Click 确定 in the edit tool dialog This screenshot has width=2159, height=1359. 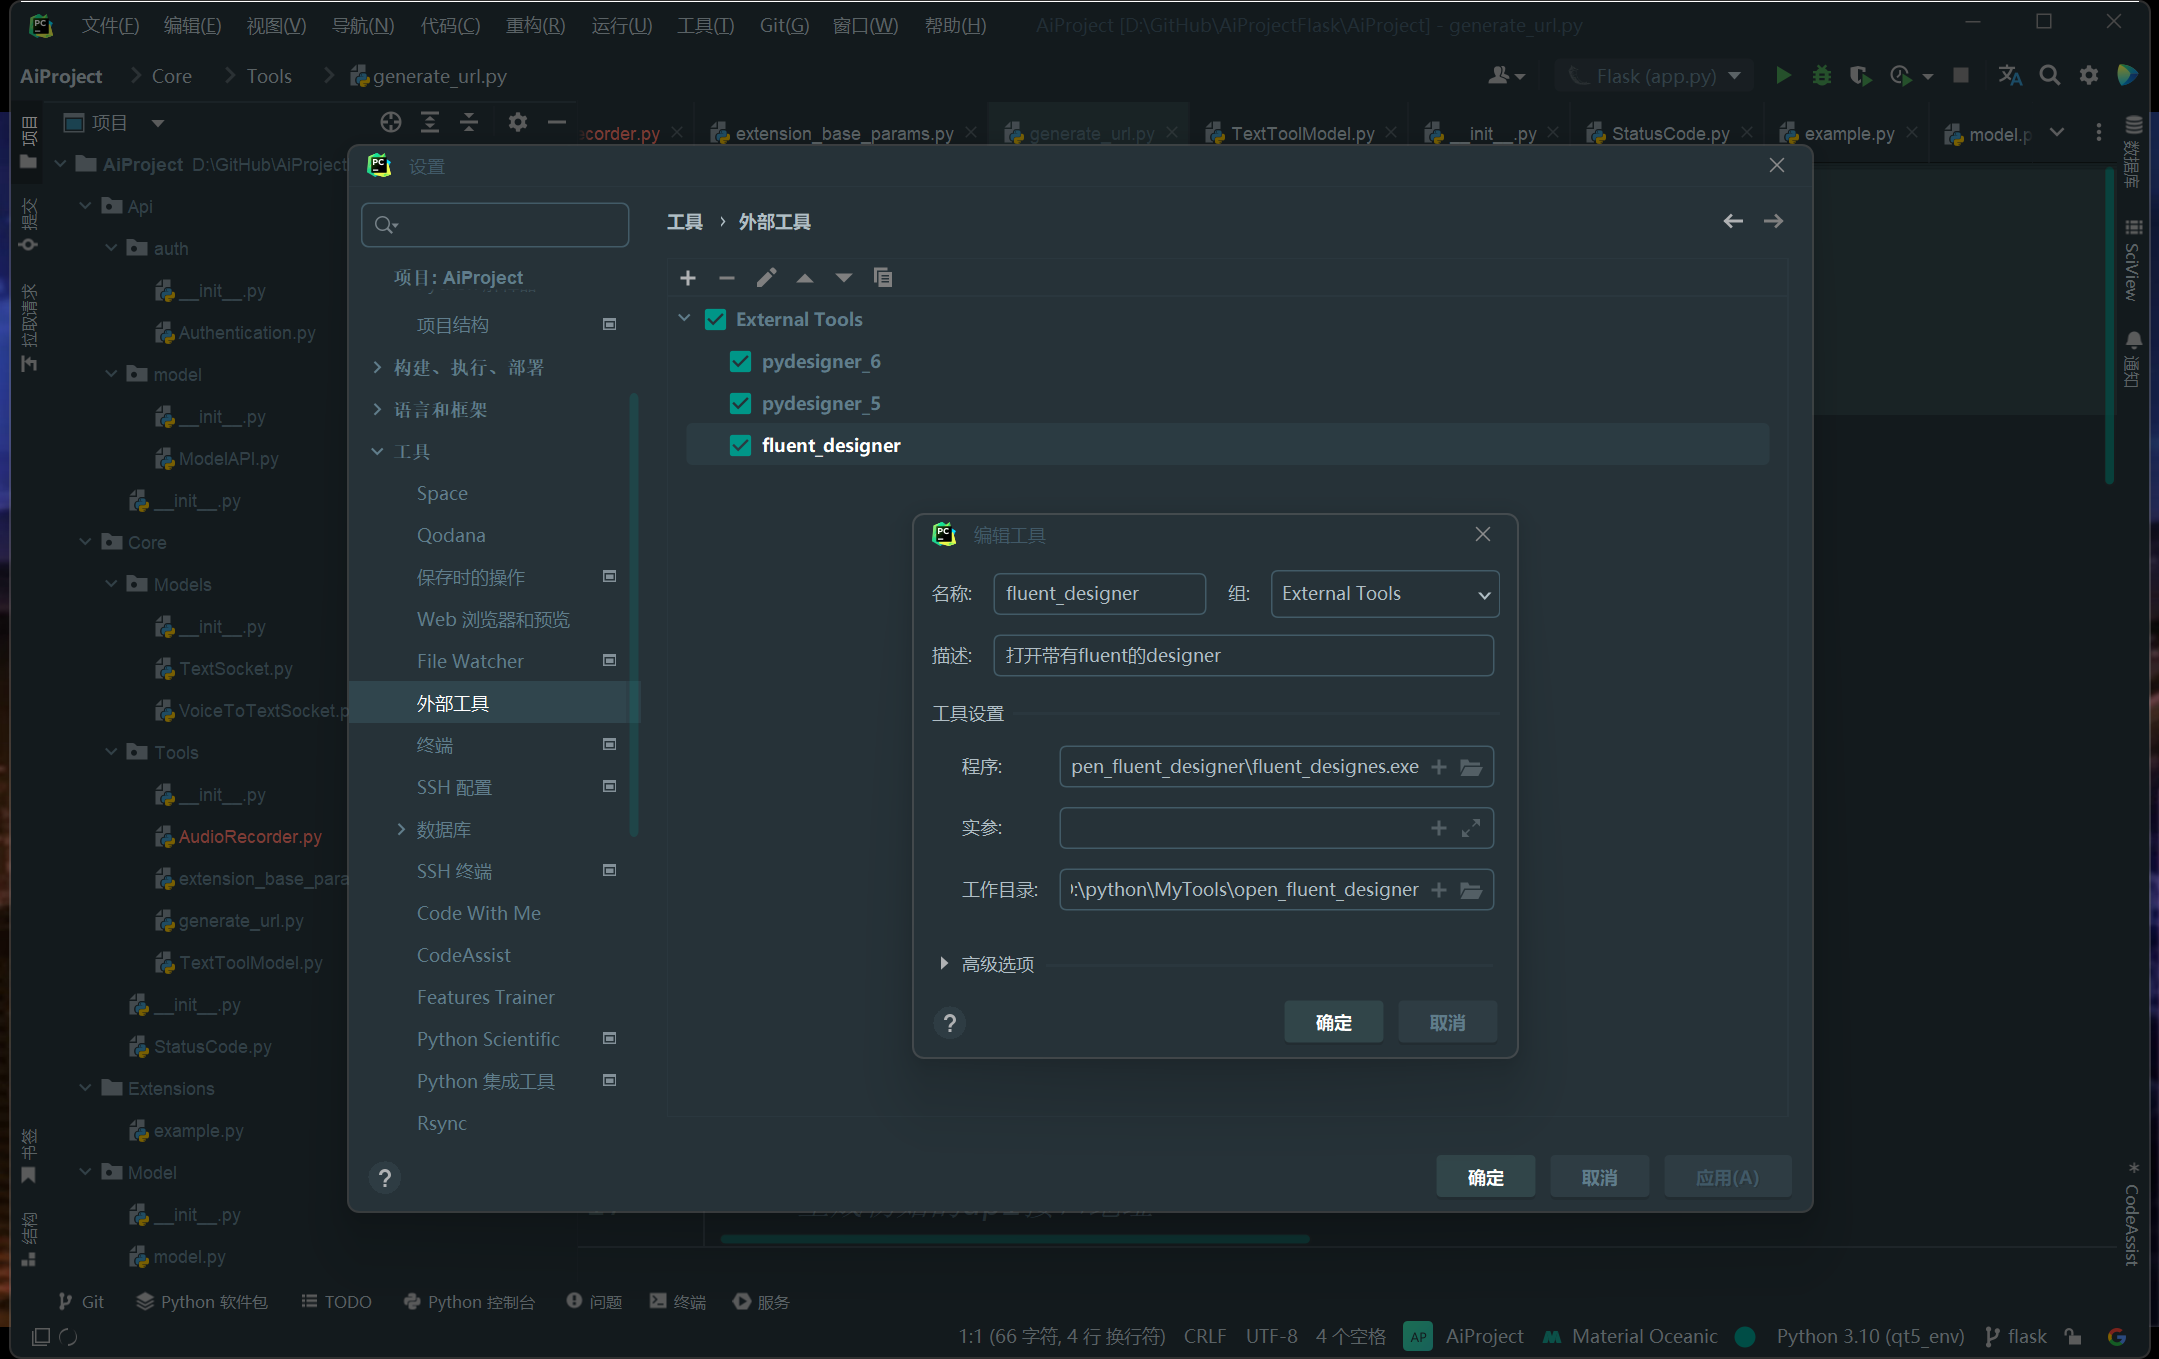coord(1333,1022)
